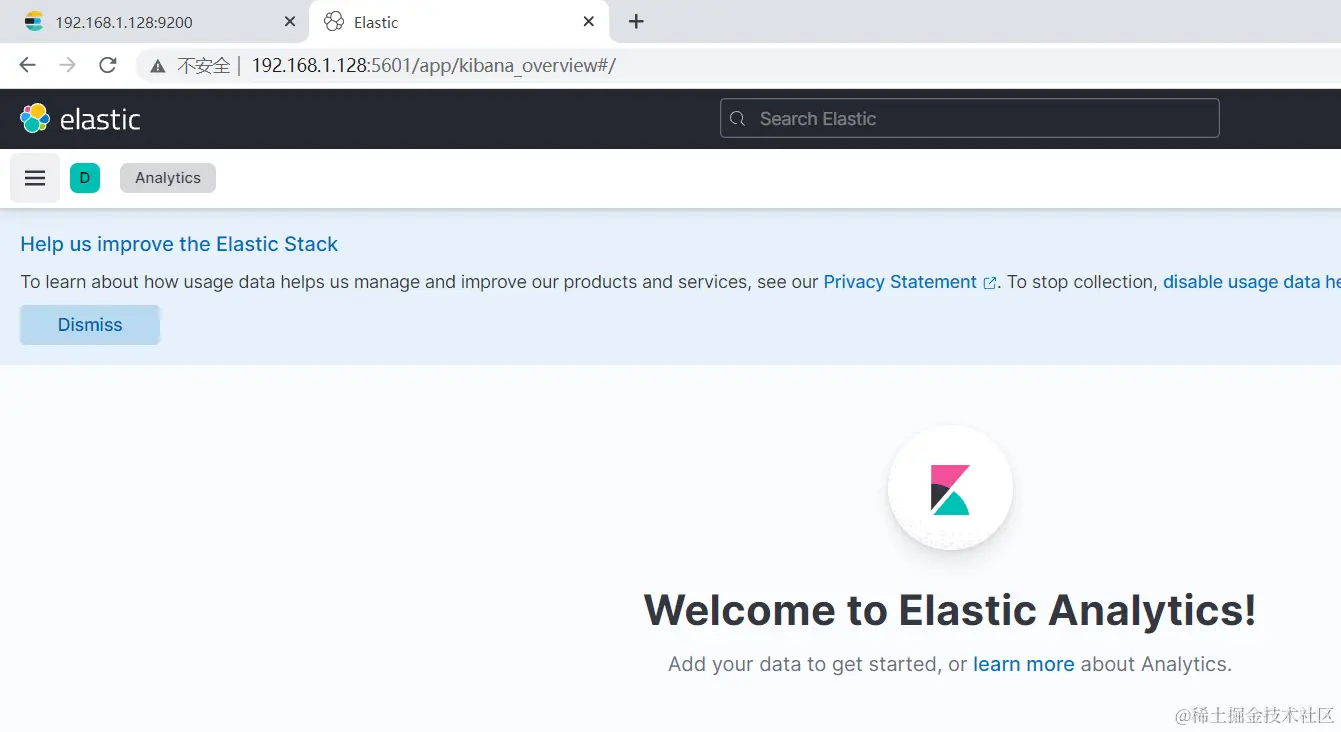
Task: Reload the page with refresh icon
Action: 108,65
